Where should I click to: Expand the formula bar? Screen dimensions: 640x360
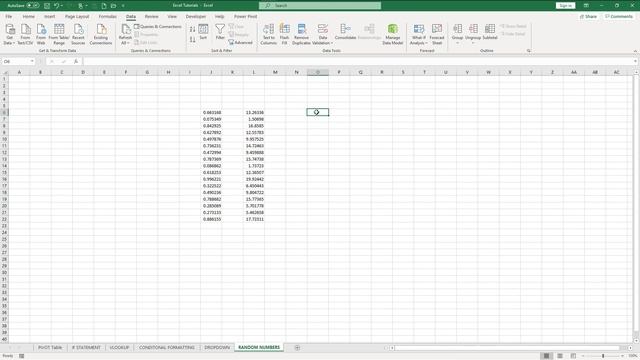pyautogui.click(x=636, y=61)
